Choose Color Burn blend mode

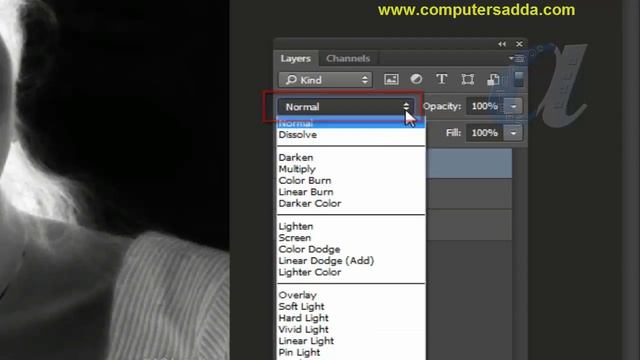tap(351, 180)
